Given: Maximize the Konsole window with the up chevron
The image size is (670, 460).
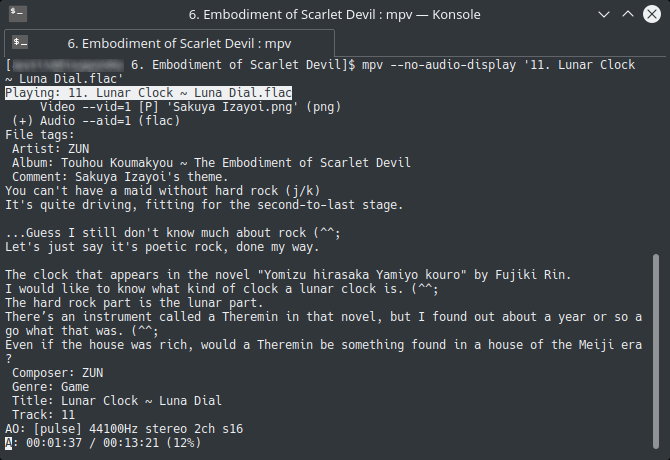Looking at the screenshot, I should (x=627, y=14).
